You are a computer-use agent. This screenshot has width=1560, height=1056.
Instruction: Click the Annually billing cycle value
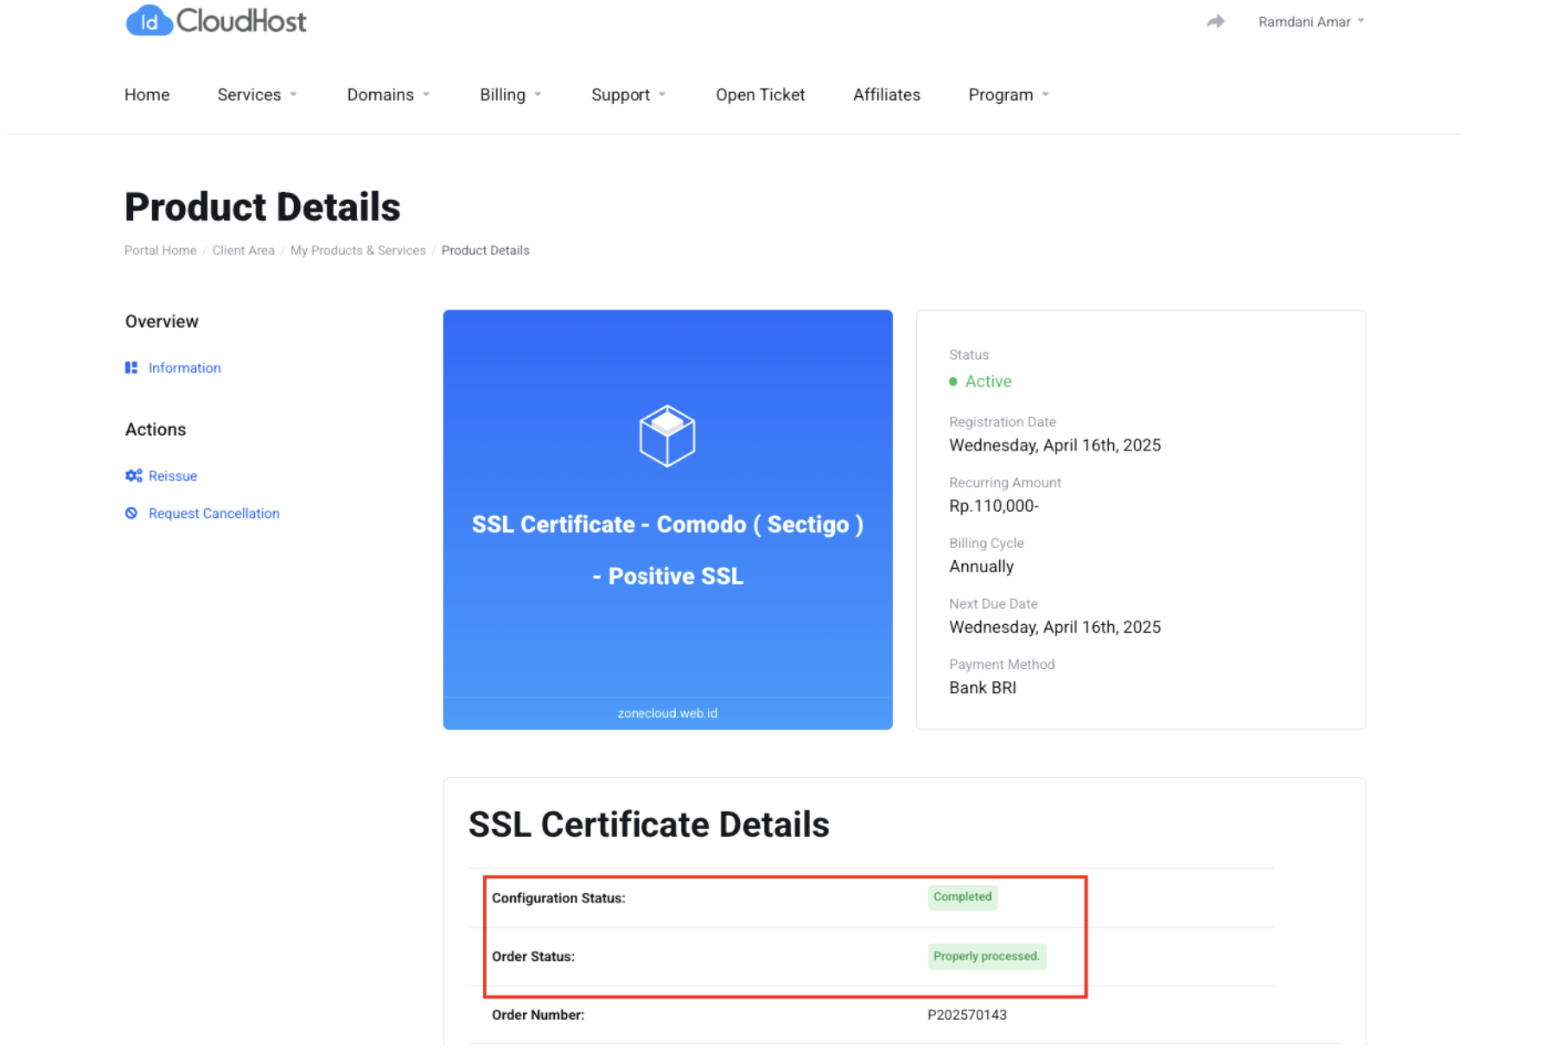pos(981,566)
